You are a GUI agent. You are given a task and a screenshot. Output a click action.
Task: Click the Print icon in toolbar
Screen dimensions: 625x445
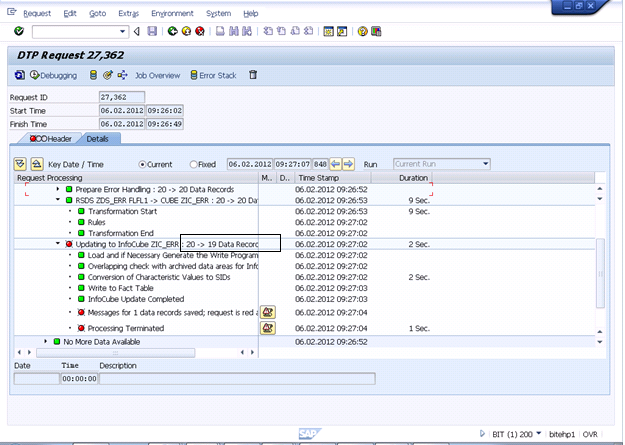(x=220, y=31)
